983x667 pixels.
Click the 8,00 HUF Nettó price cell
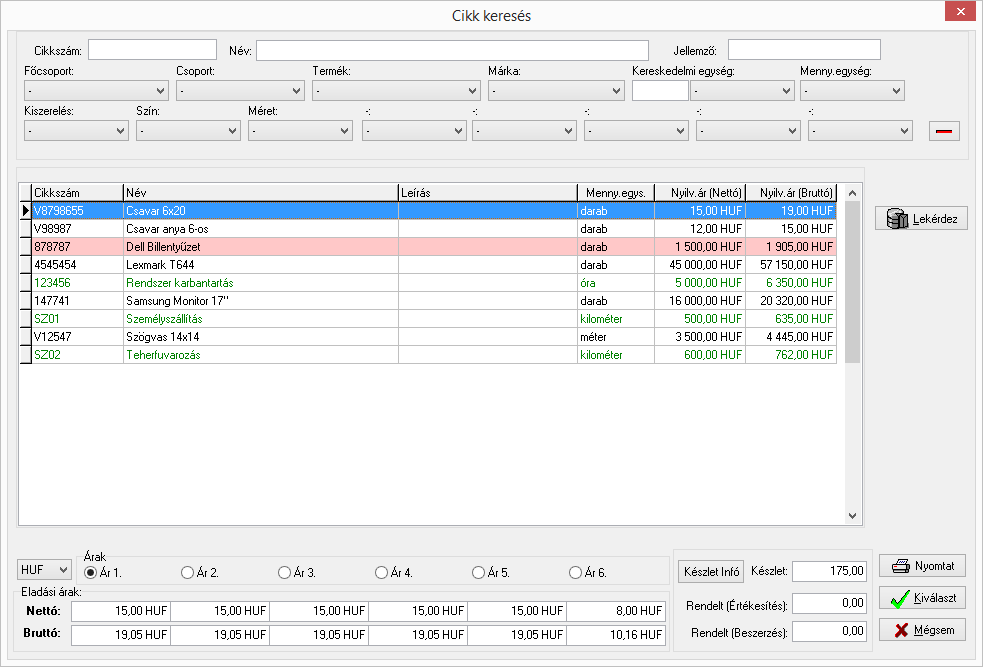coord(616,611)
